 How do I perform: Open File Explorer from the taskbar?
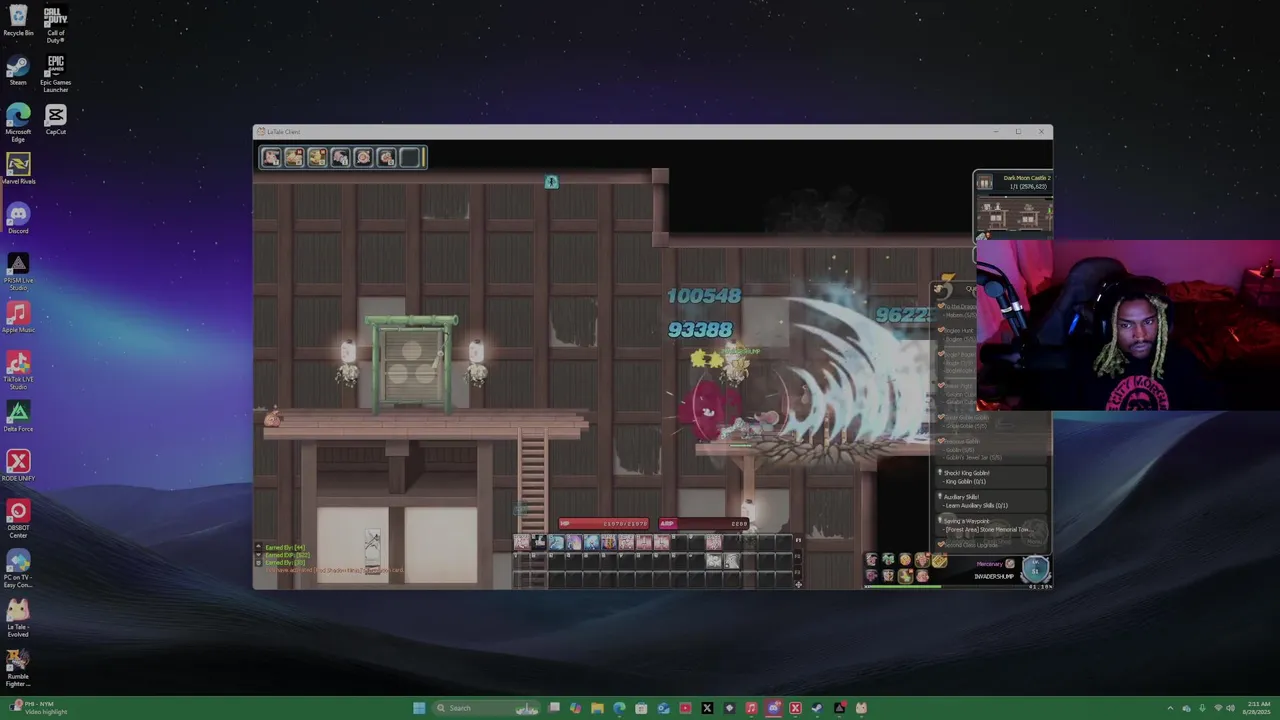pos(597,708)
